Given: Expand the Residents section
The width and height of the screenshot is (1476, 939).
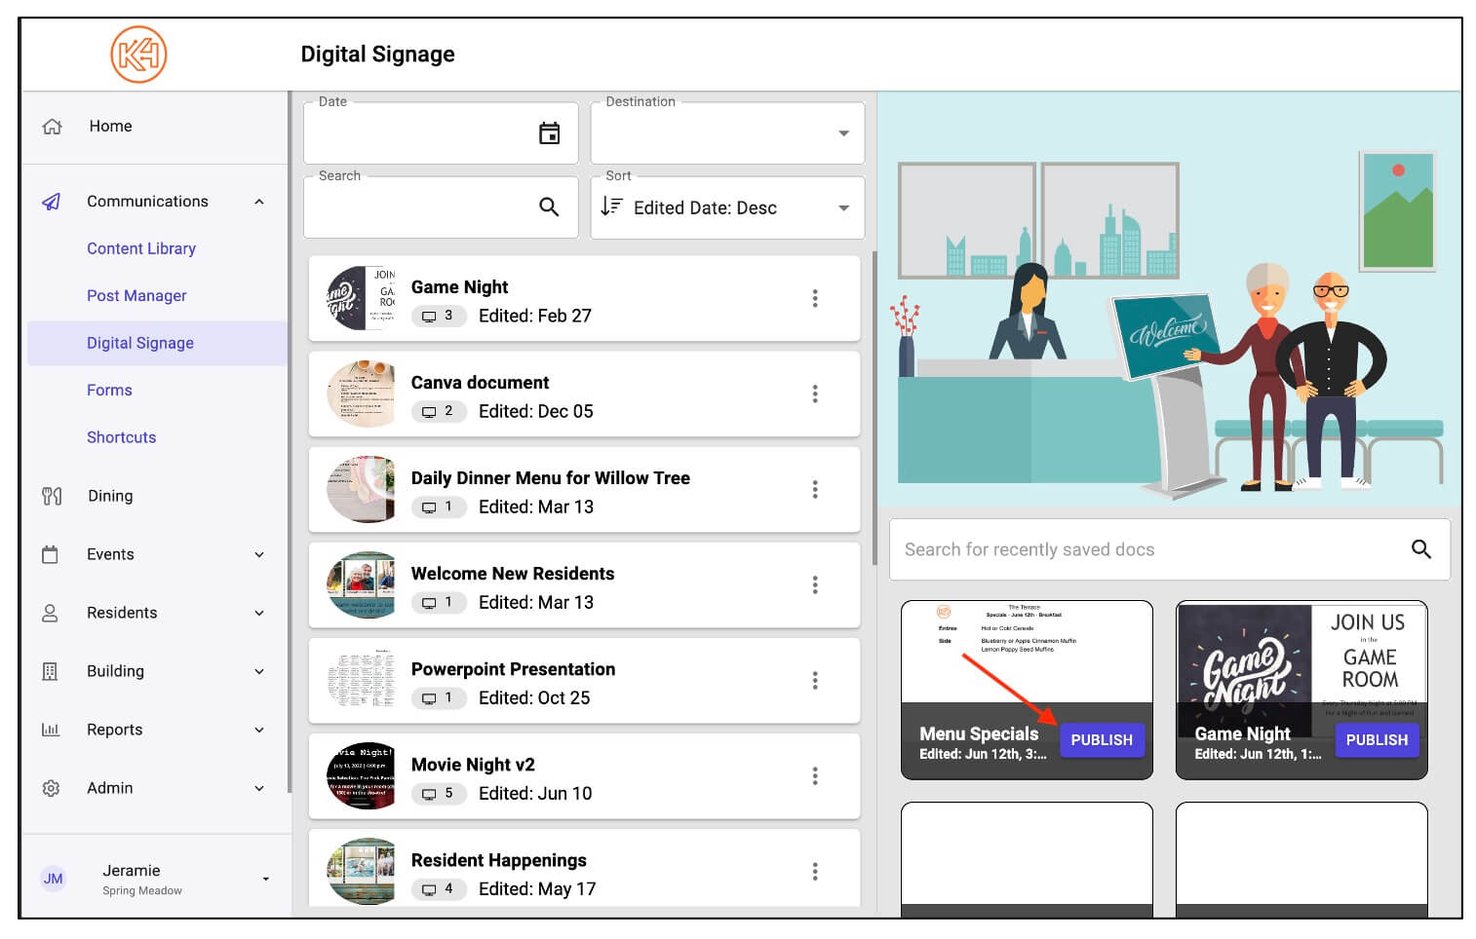Looking at the screenshot, I should click(259, 612).
